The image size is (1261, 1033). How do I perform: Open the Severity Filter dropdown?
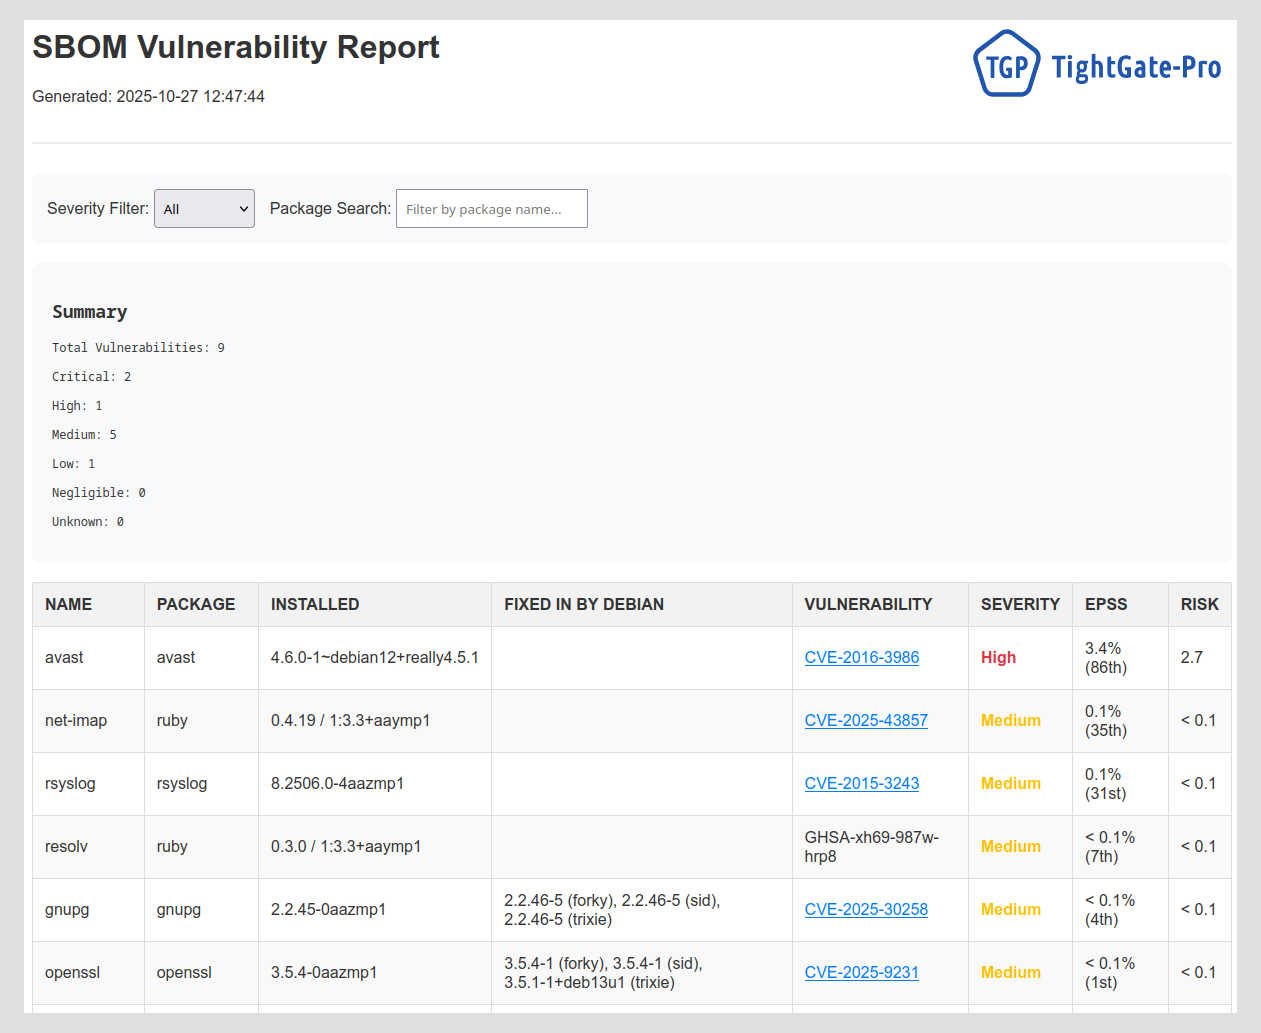[x=204, y=209]
